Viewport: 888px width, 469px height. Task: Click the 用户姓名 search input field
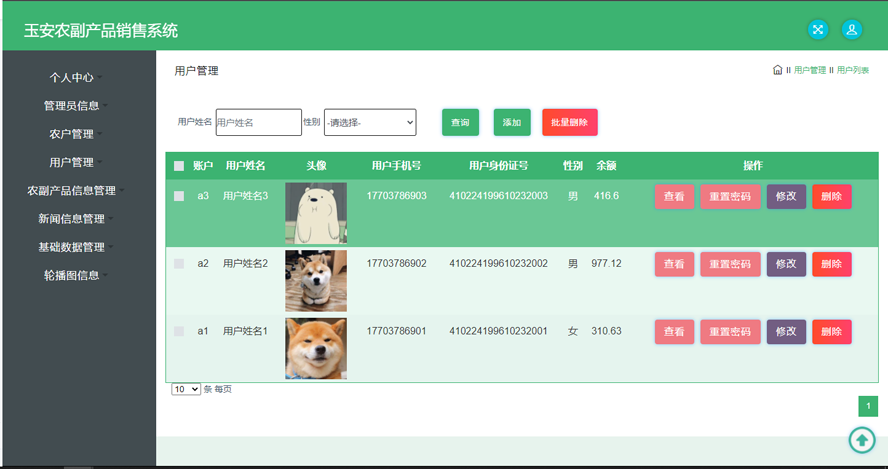(x=259, y=122)
